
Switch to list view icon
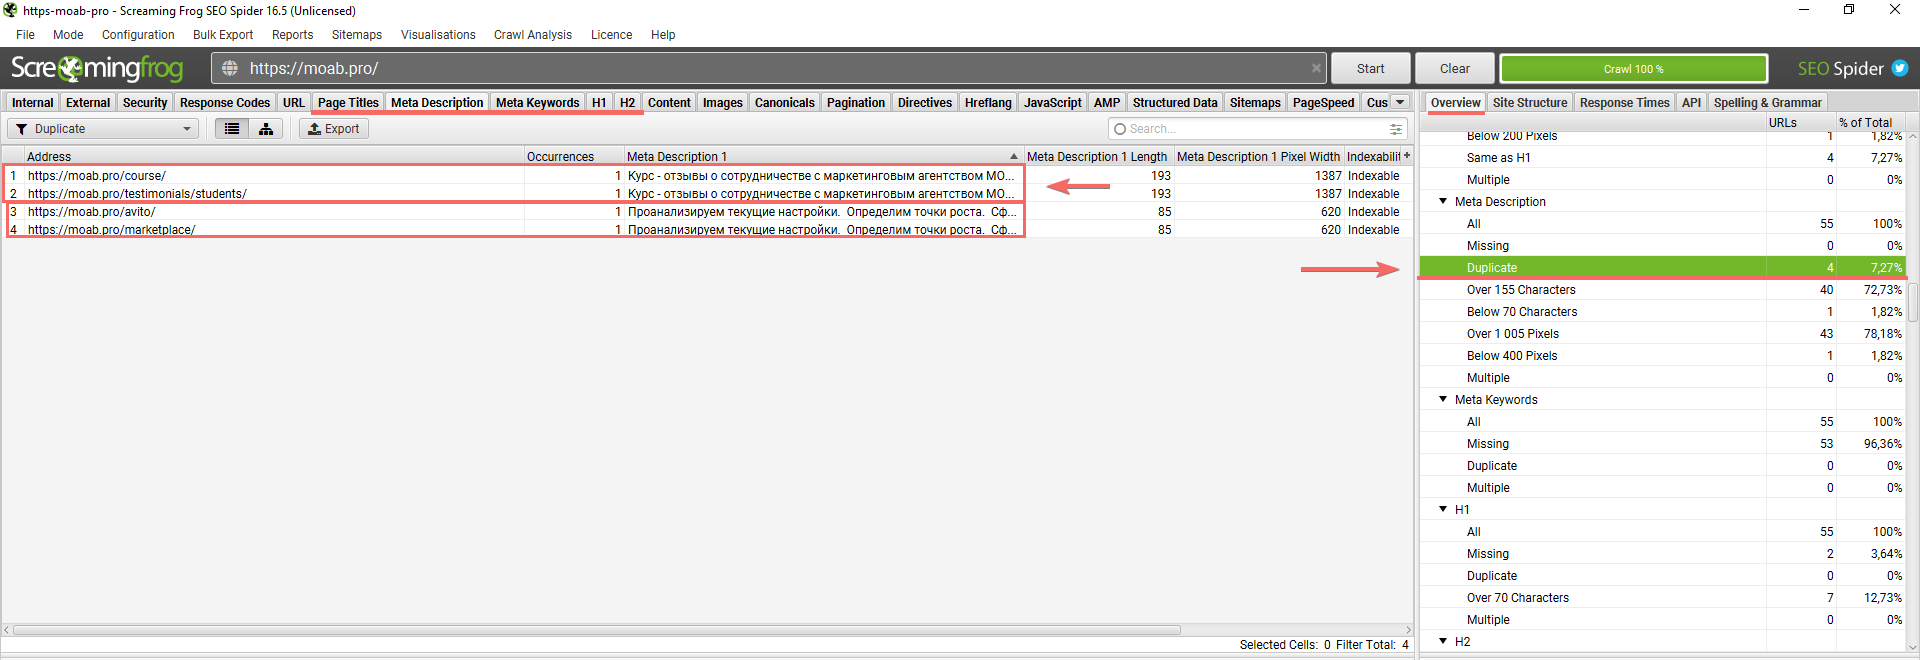[232, 129]
